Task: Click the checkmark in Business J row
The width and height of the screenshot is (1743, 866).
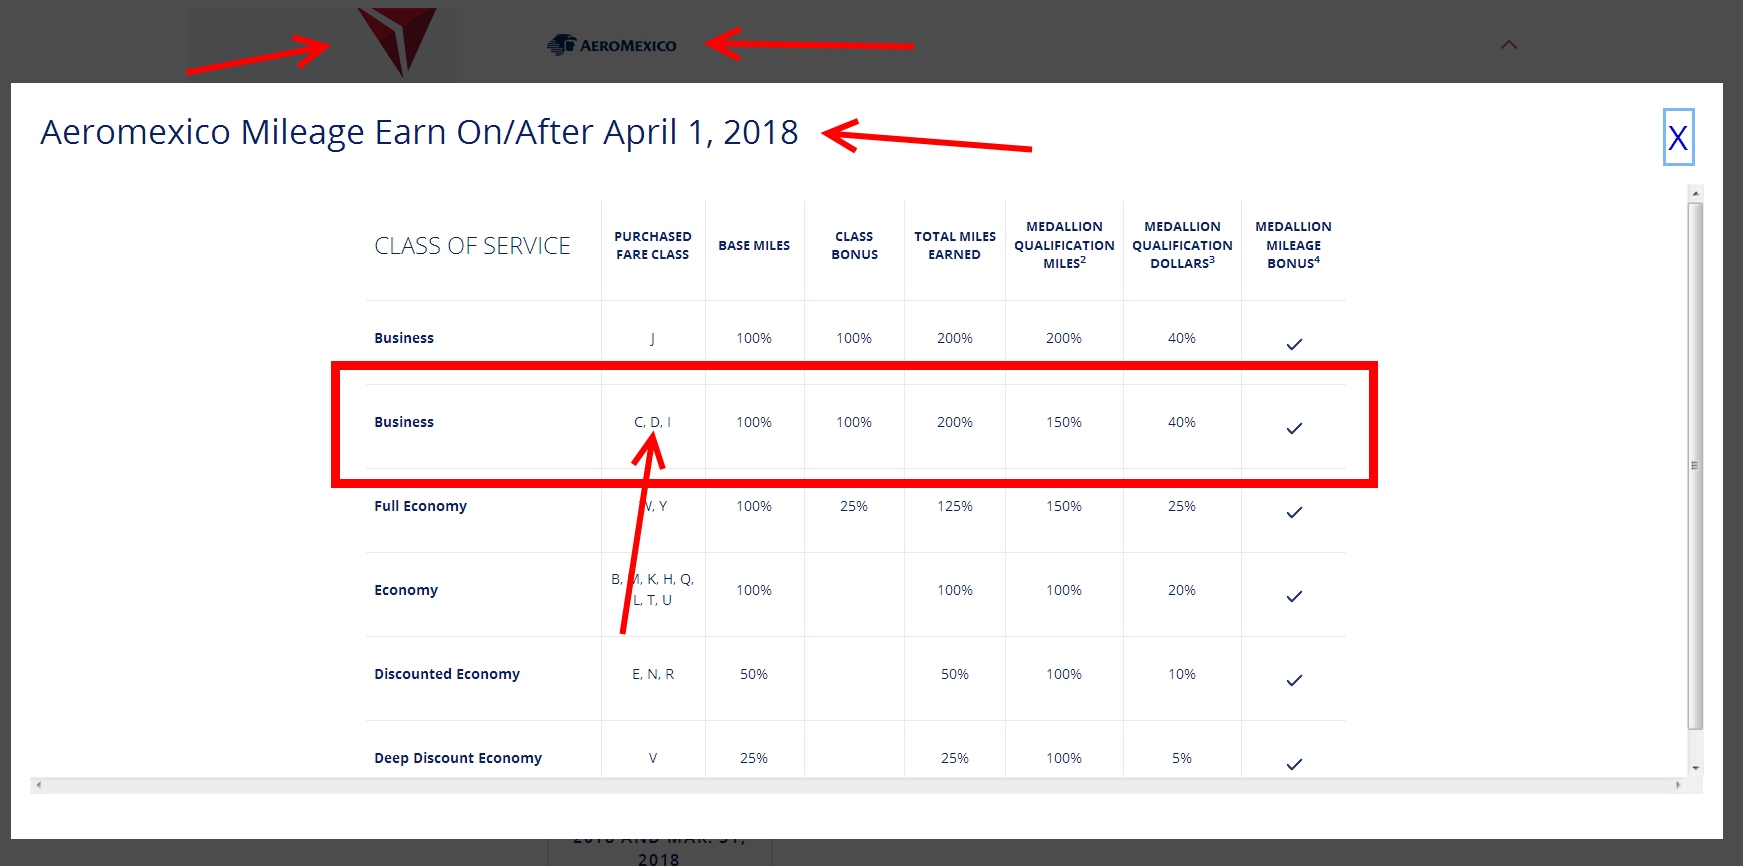Action: click(x=1294, y=344)
